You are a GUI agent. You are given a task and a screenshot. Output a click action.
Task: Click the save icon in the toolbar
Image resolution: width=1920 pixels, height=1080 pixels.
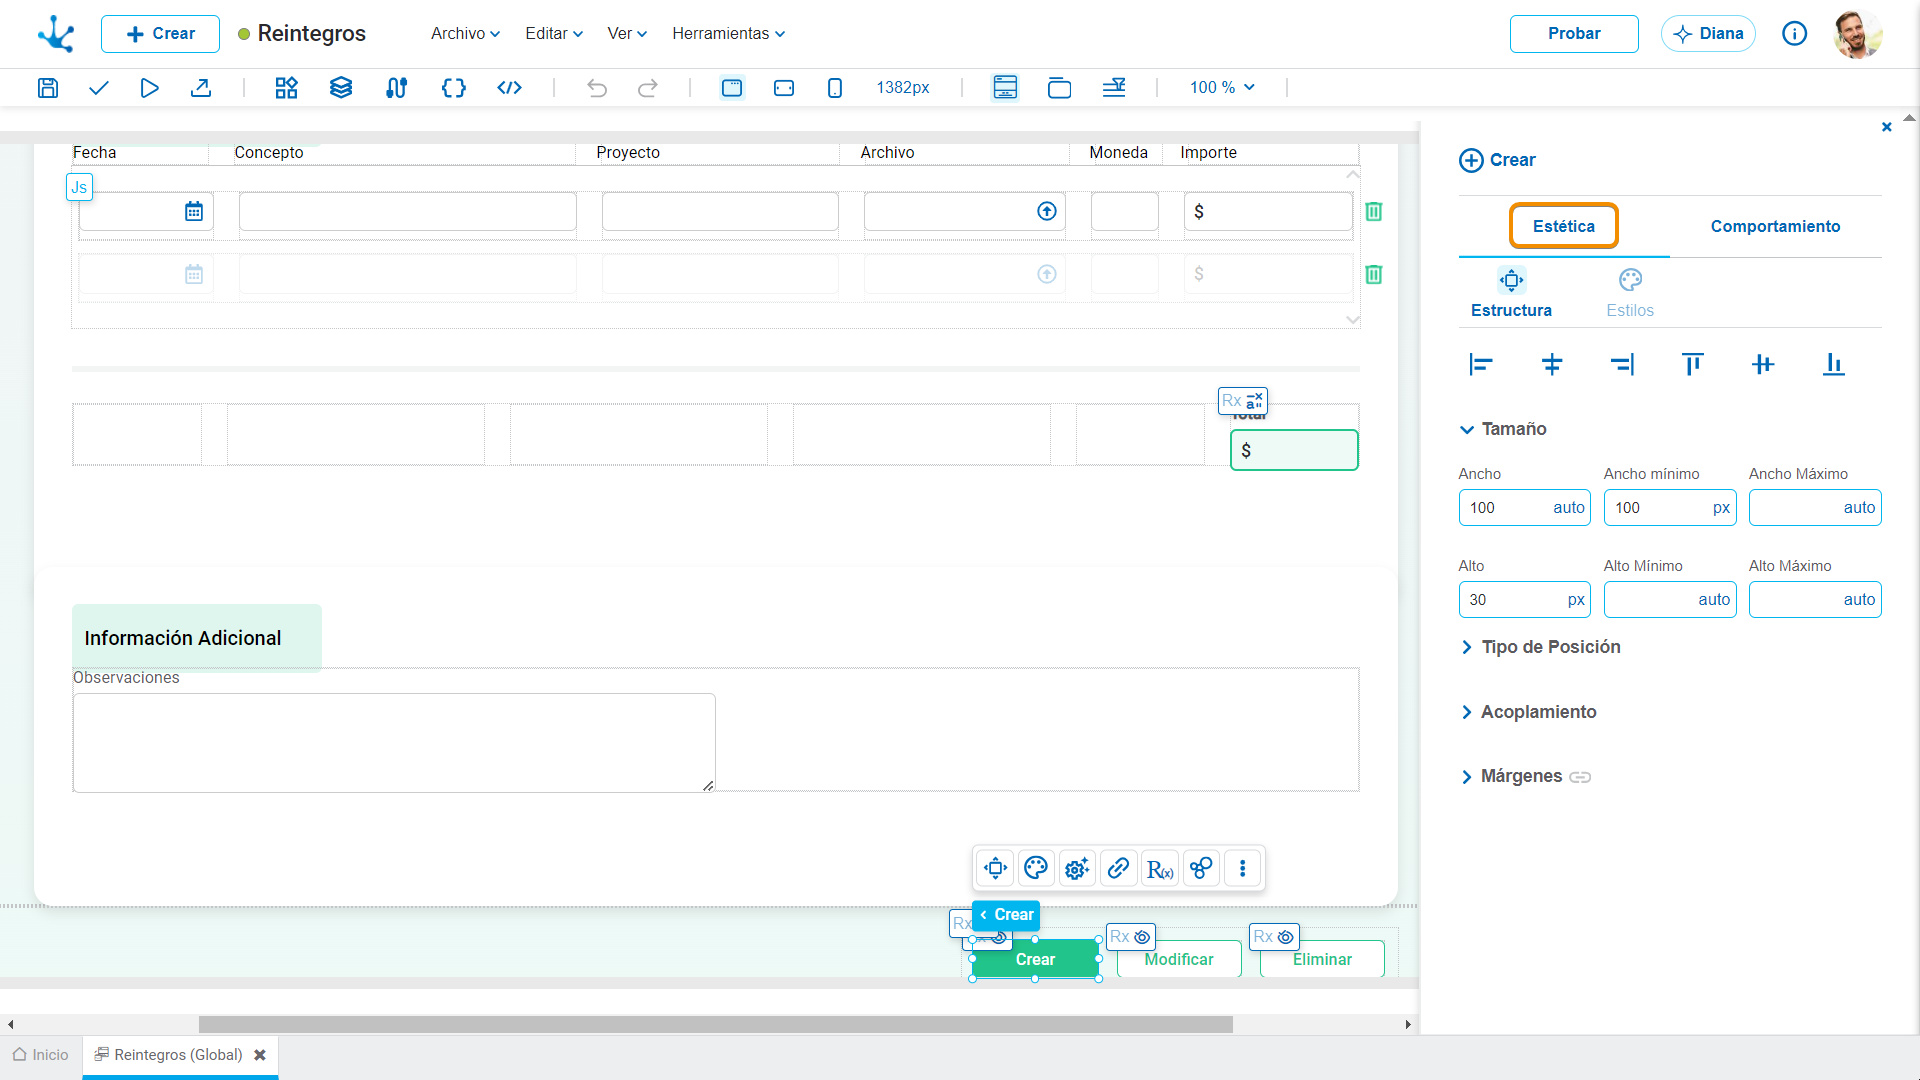47,88
